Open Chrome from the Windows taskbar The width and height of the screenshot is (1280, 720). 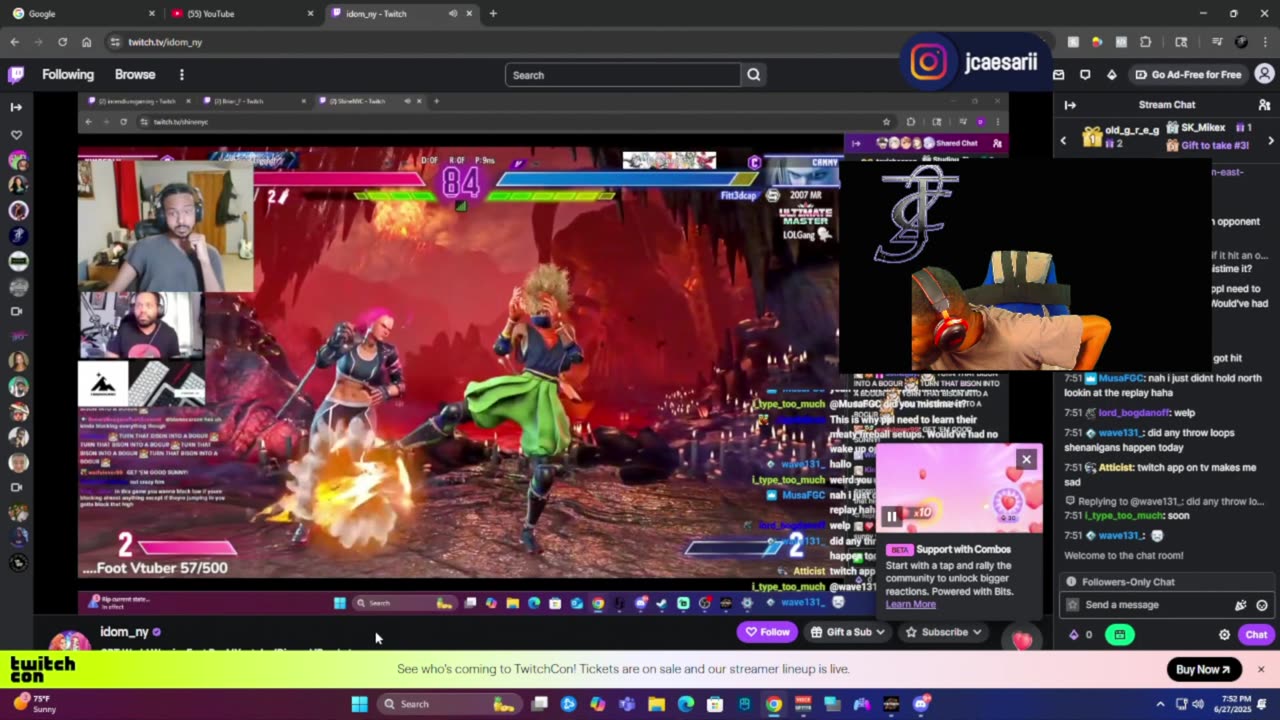click(774, 704)
